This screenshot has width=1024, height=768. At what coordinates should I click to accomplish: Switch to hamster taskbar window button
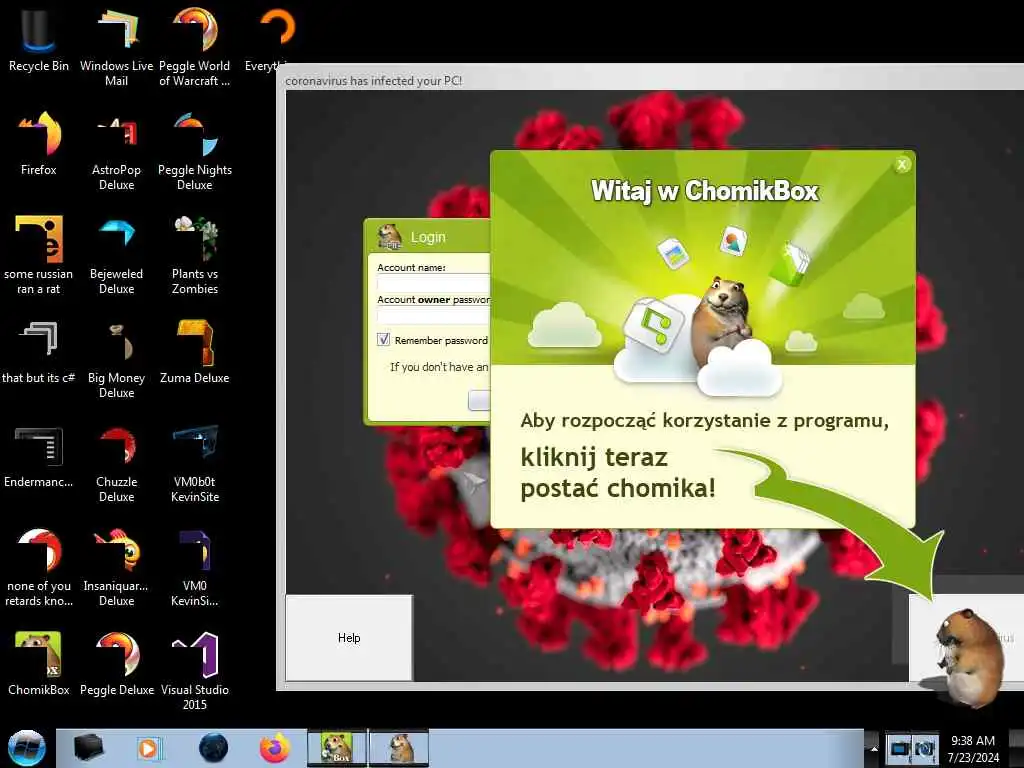[400, 748]
